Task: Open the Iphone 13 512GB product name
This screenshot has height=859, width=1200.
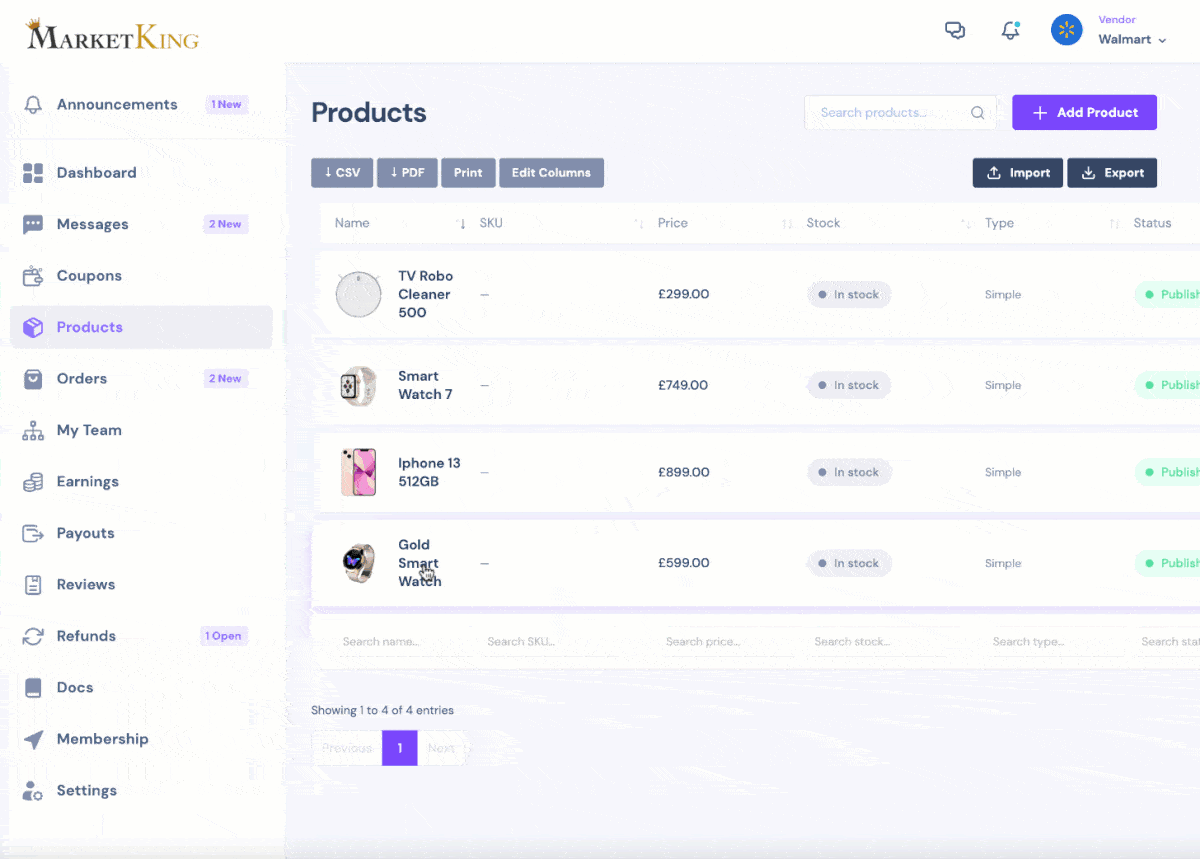Action: pyautogui.click(x=430, y=472)
